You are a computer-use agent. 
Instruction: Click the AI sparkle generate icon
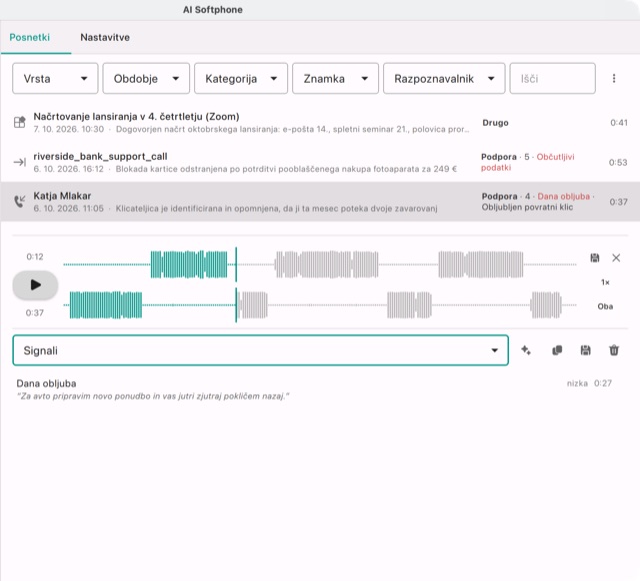pyautogui.click(x=526, y=350)
